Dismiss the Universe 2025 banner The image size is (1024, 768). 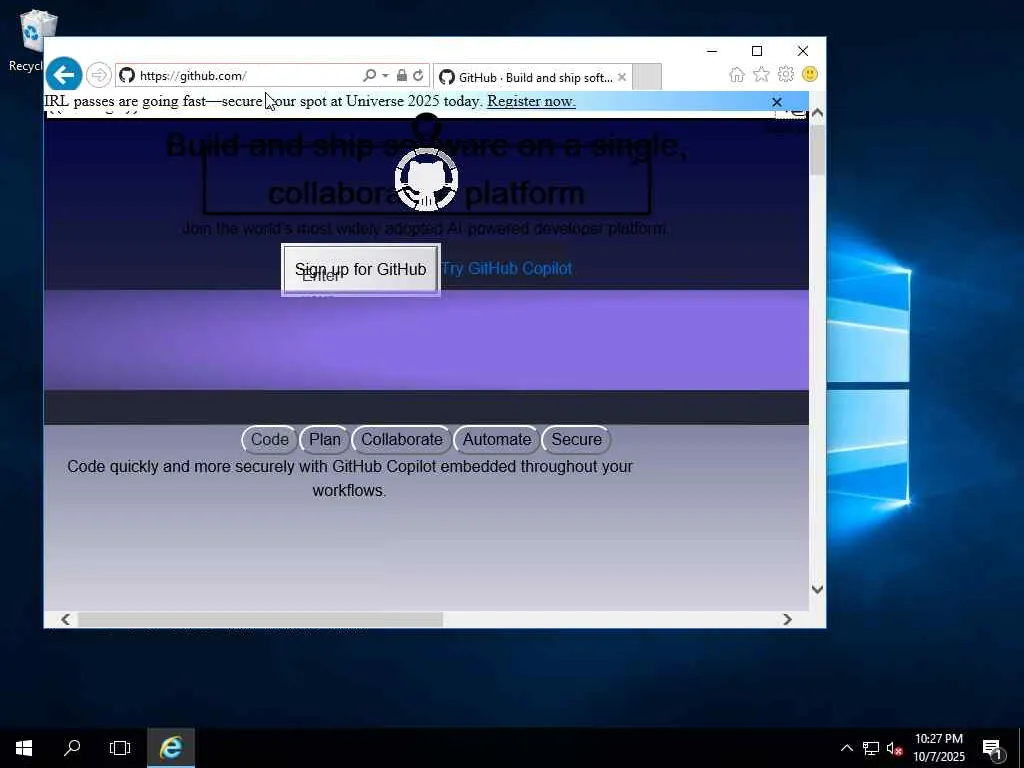tap(776, 102)
